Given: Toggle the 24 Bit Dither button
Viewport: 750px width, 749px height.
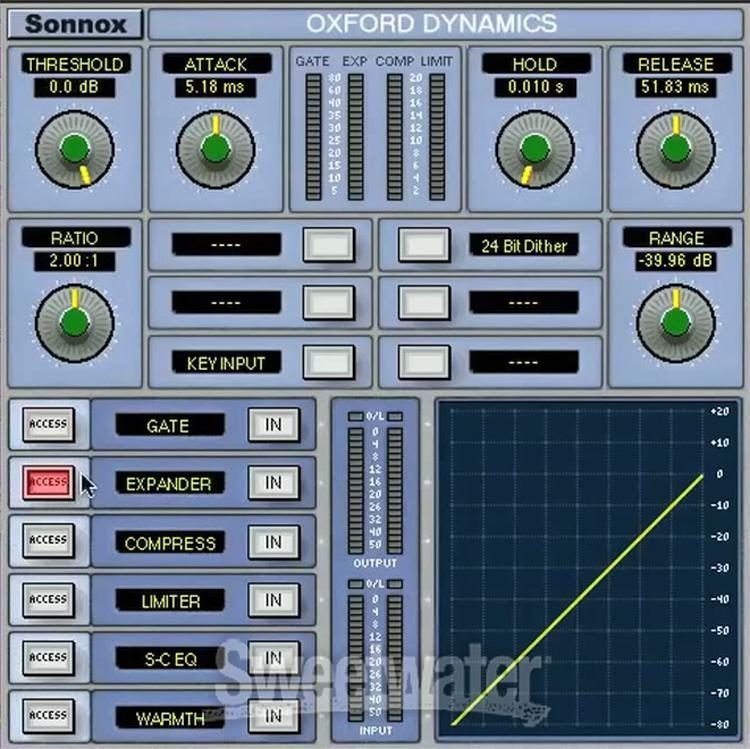Looking at the screenshot, I should click(424, 245).
